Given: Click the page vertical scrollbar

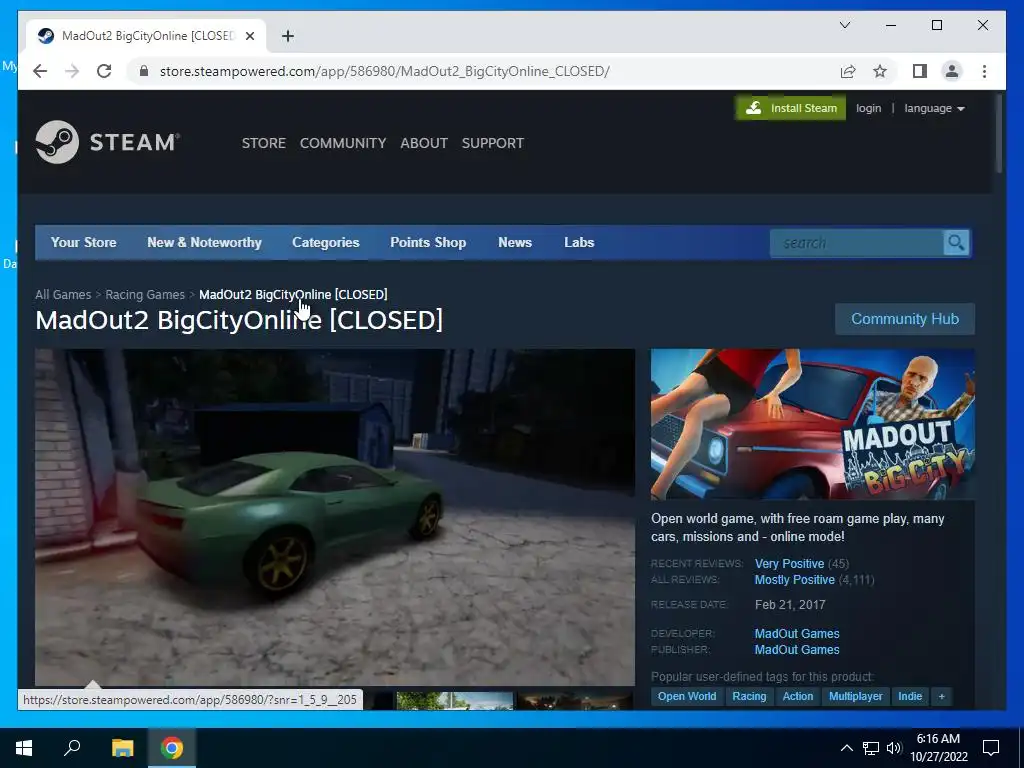Looking at the screenshot, I should pos(999,133).
